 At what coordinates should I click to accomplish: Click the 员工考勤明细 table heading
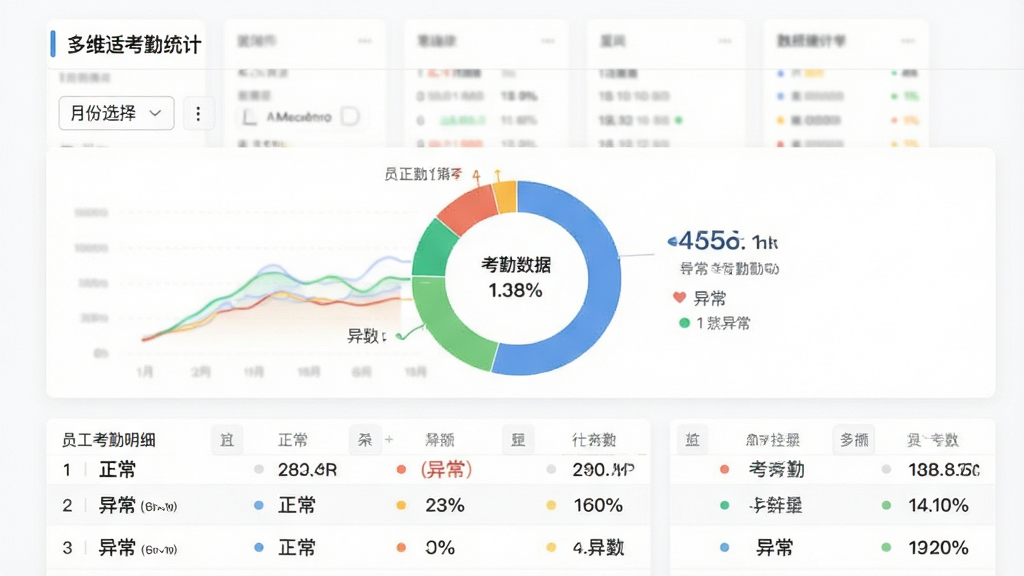(x=108, y=440)
